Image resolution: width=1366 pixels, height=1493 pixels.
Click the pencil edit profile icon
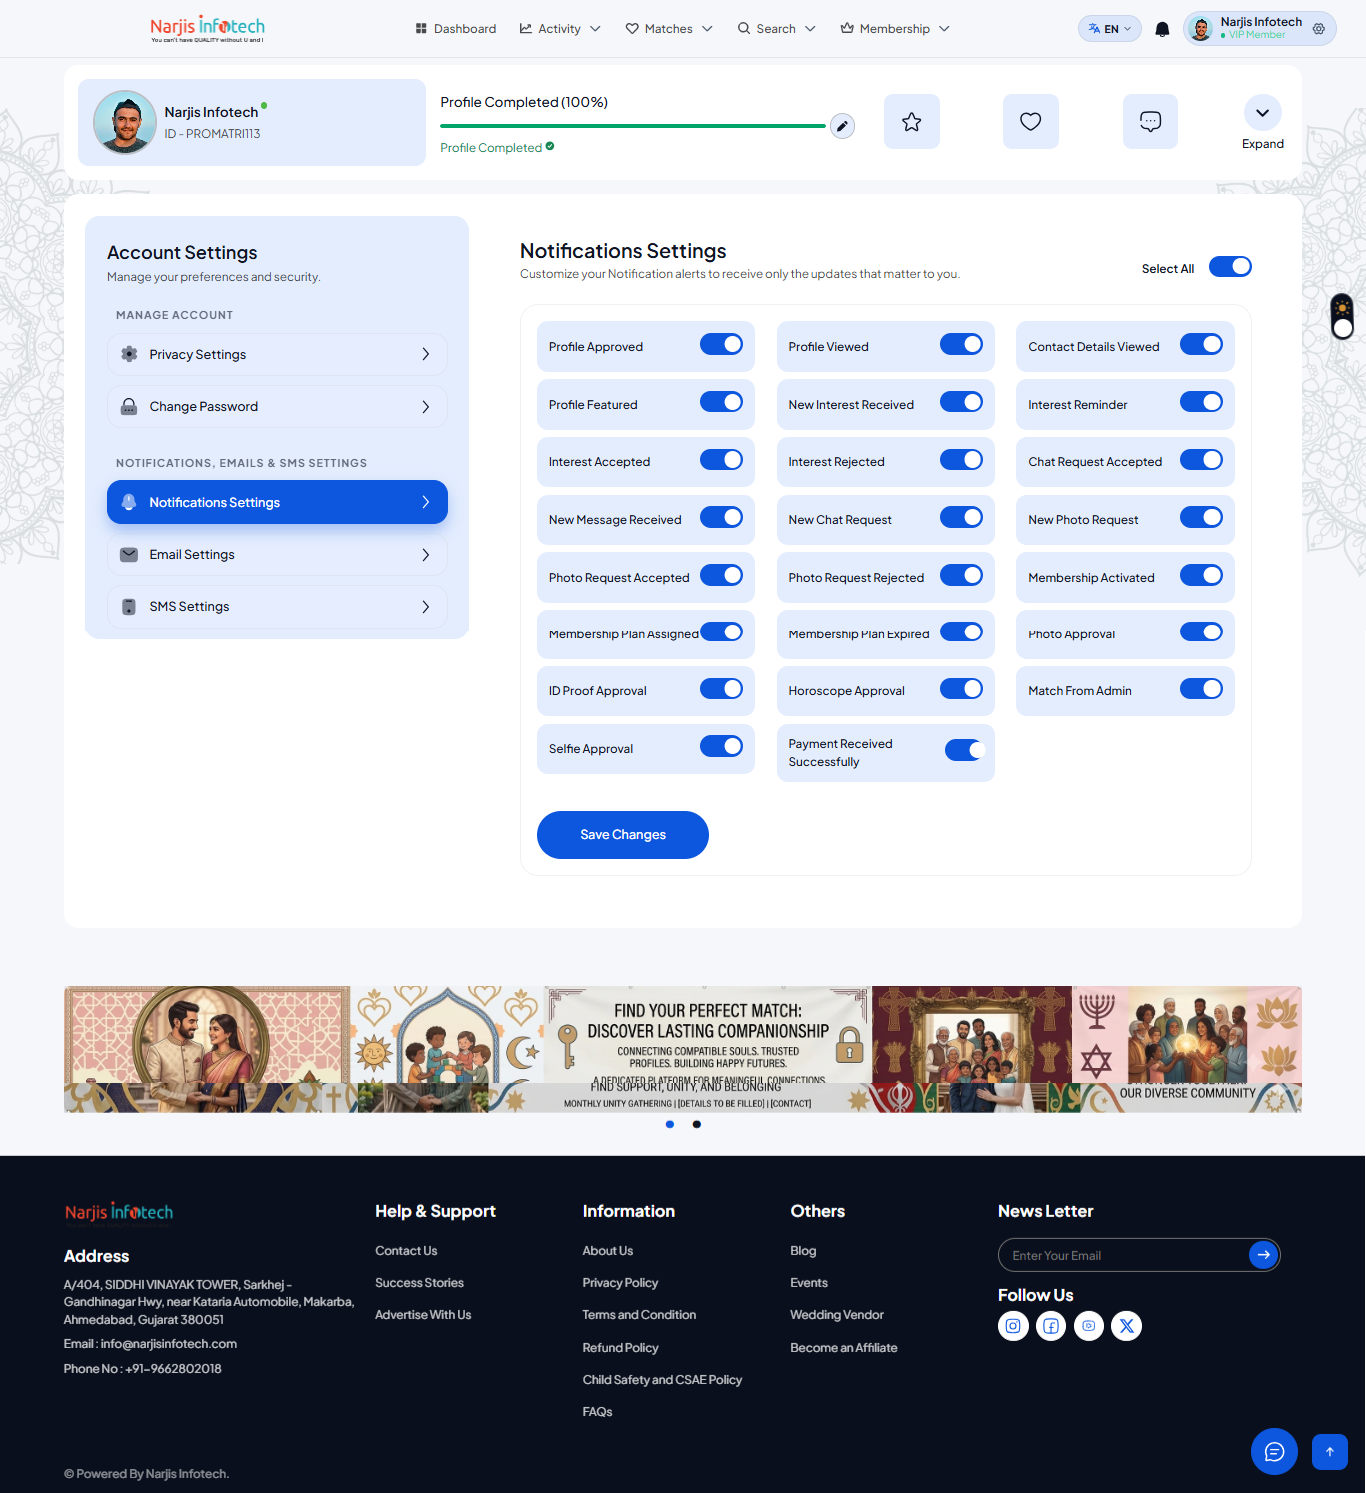[x=842, y=126]
